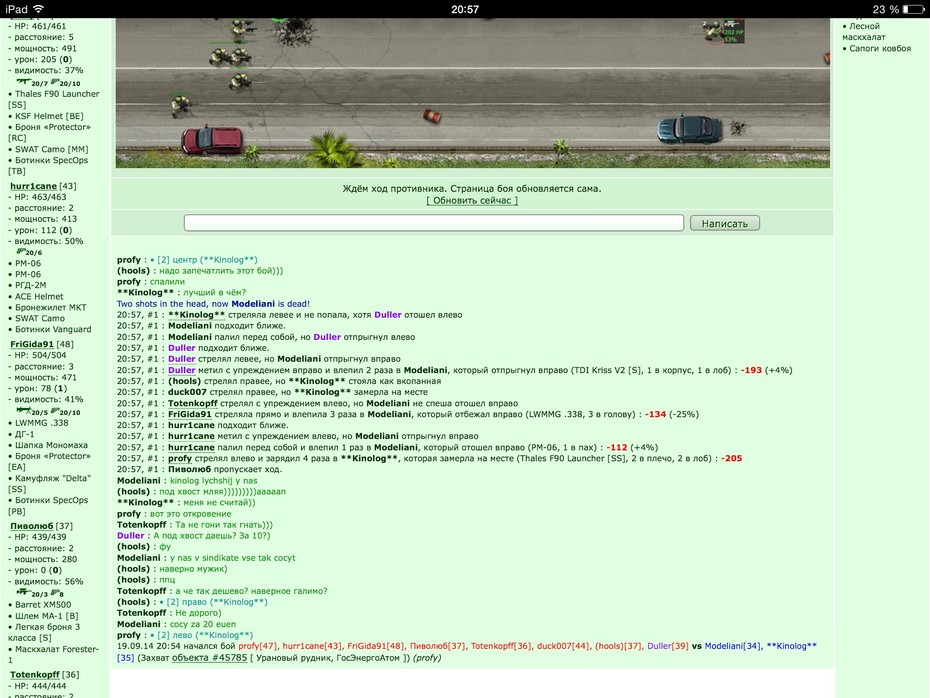Click the Обновить сейчас refresh link
The image size is (930, 698).
point(472,200)
